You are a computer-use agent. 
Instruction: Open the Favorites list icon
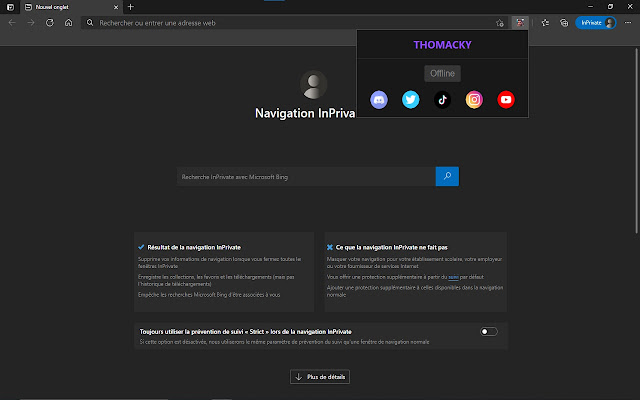[545, 23]
